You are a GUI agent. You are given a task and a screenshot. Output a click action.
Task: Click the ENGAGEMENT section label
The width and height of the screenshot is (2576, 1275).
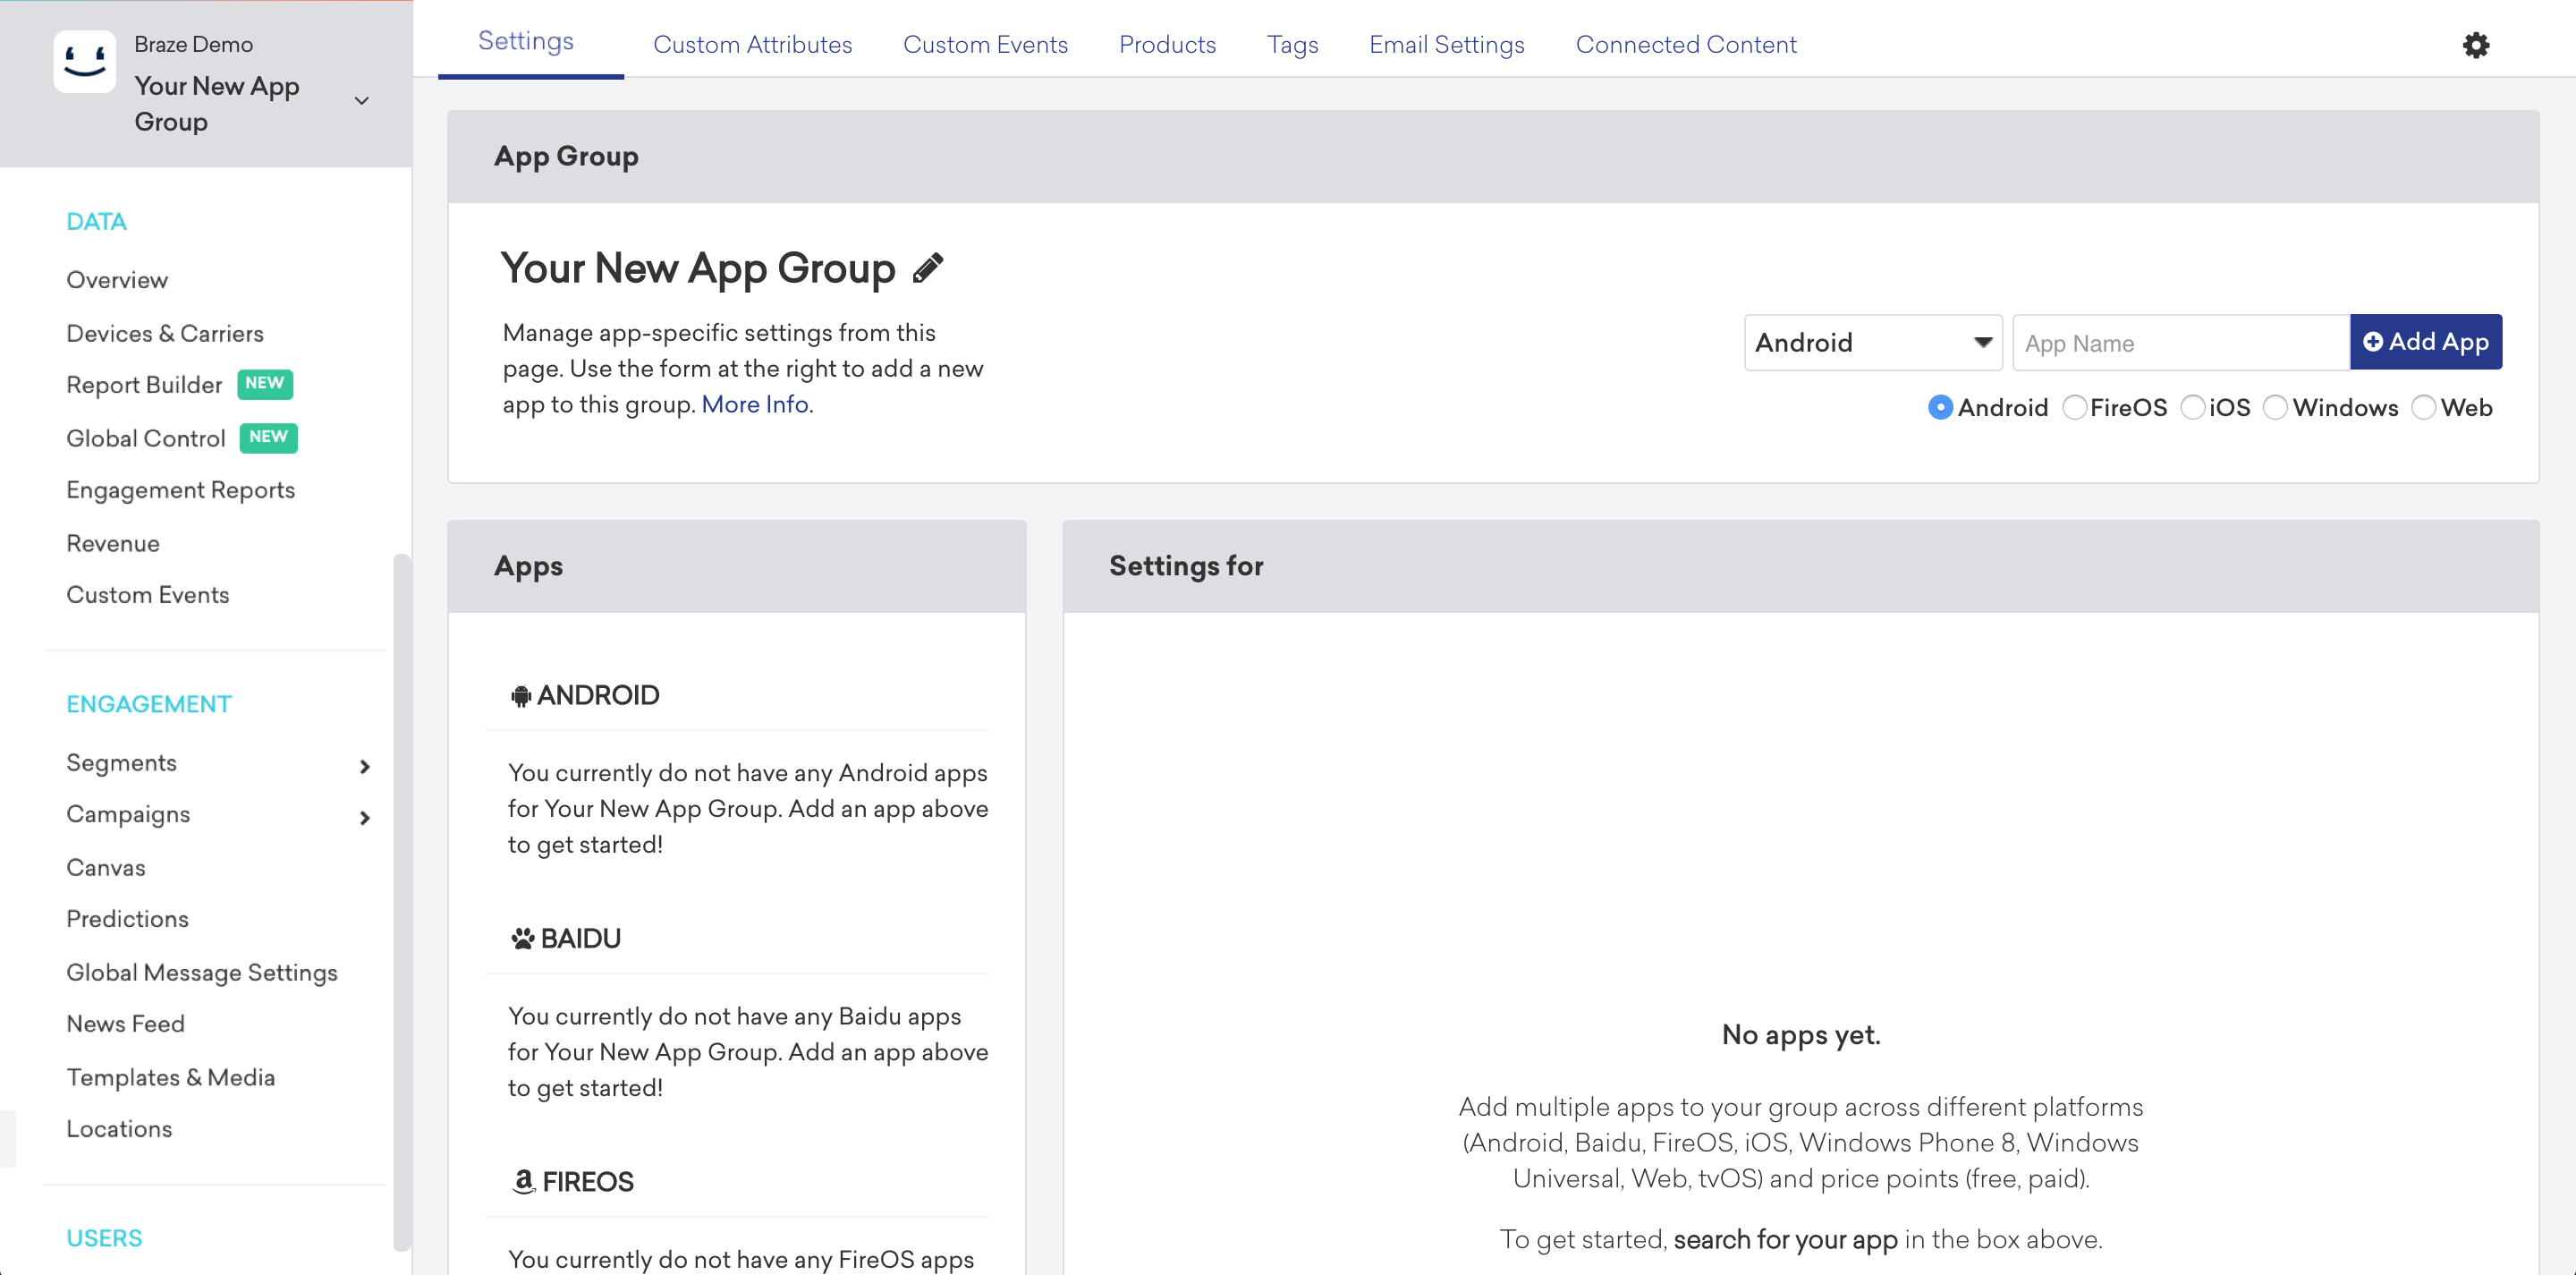(x=149, y=704)
